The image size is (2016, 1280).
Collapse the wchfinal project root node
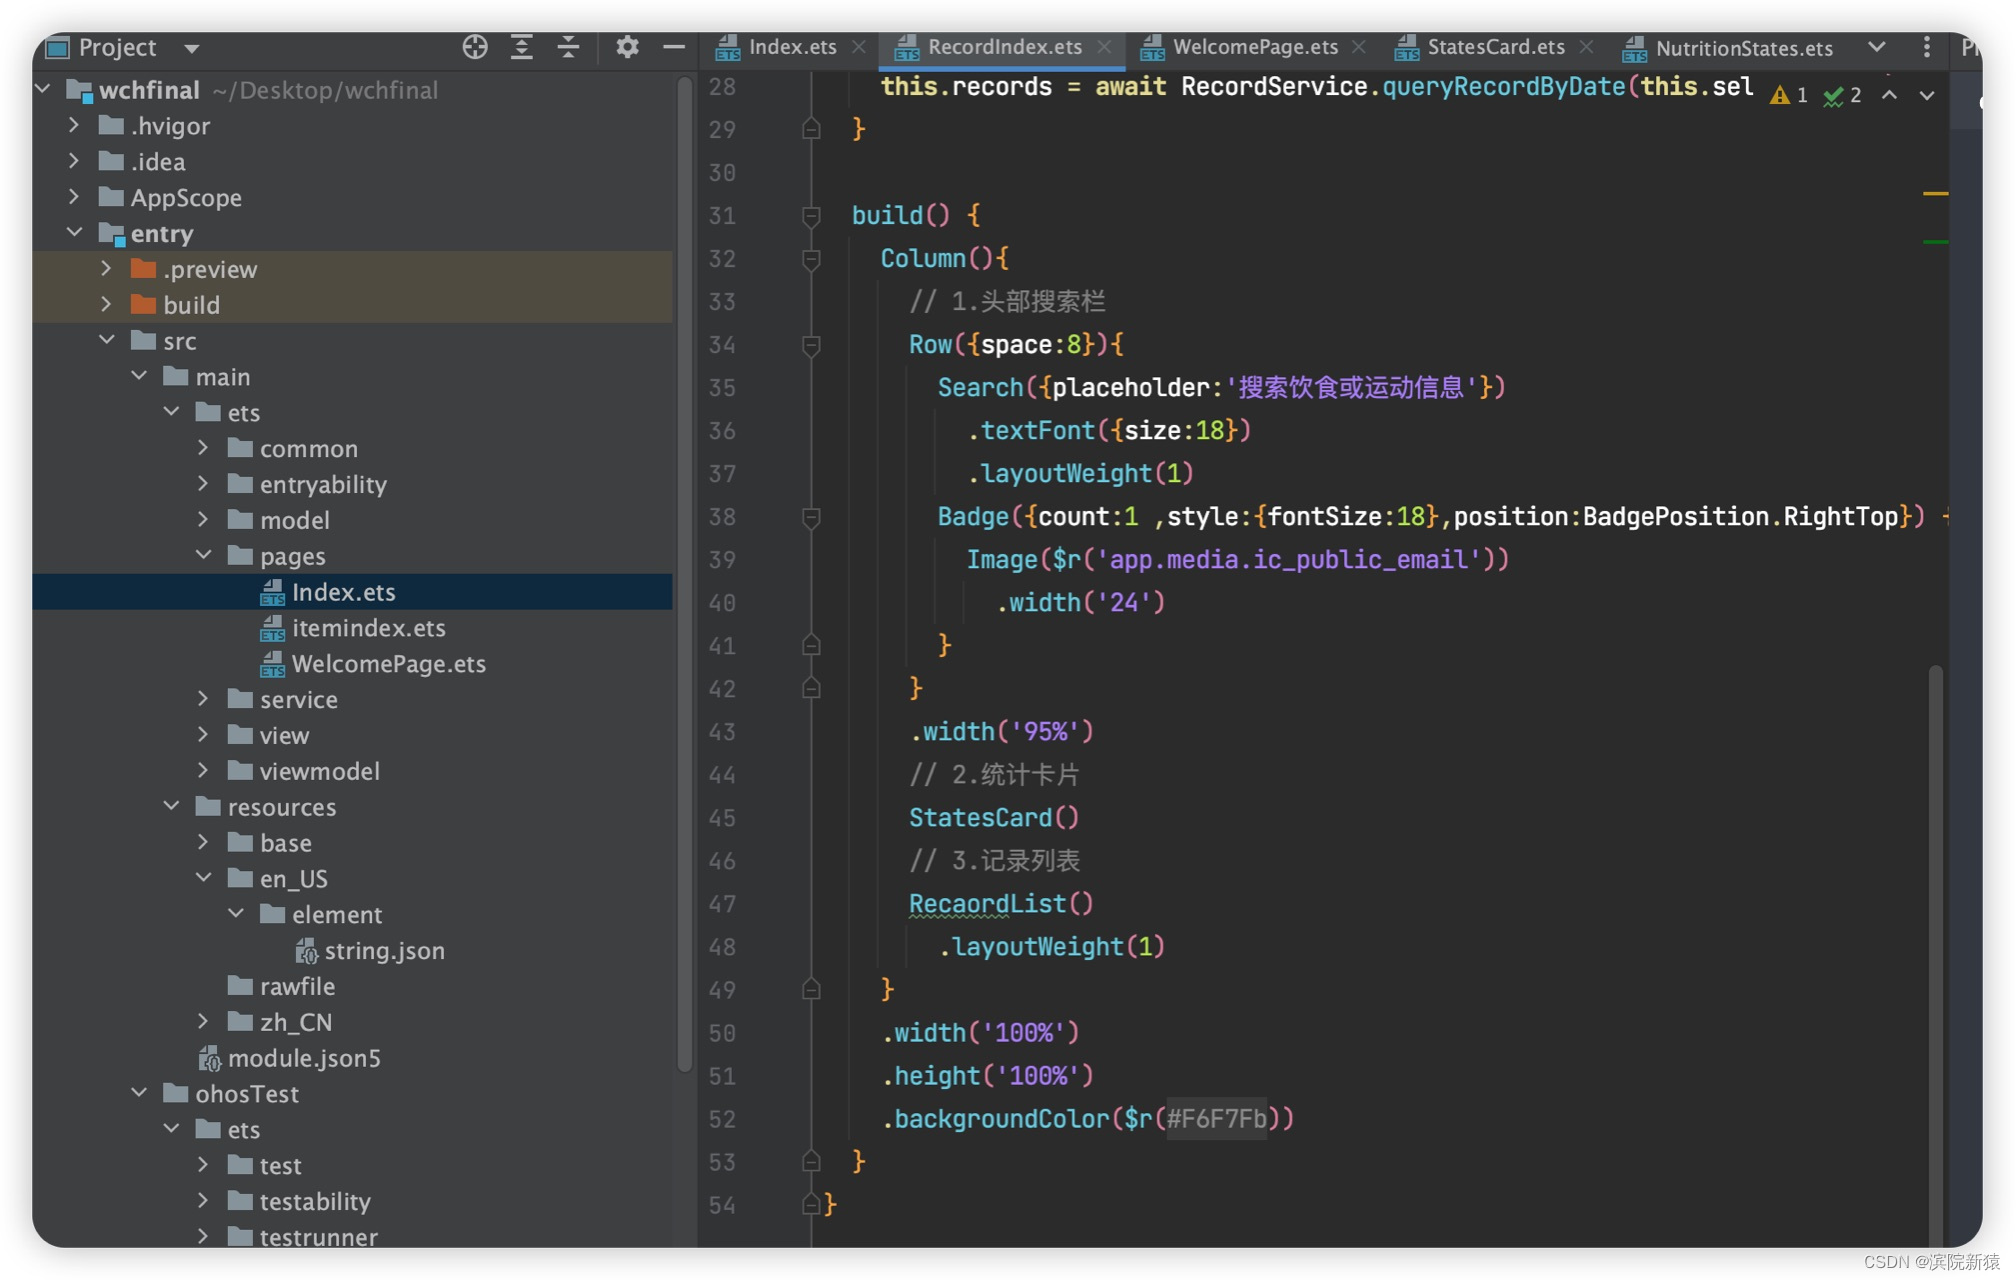point(43,90)
